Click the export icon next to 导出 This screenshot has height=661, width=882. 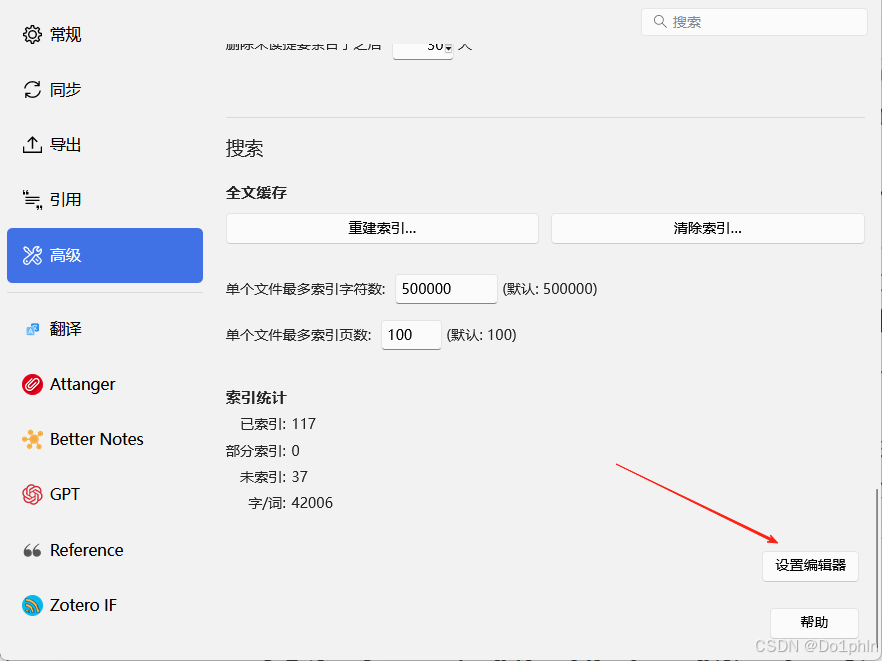click(x=32, y=145)
